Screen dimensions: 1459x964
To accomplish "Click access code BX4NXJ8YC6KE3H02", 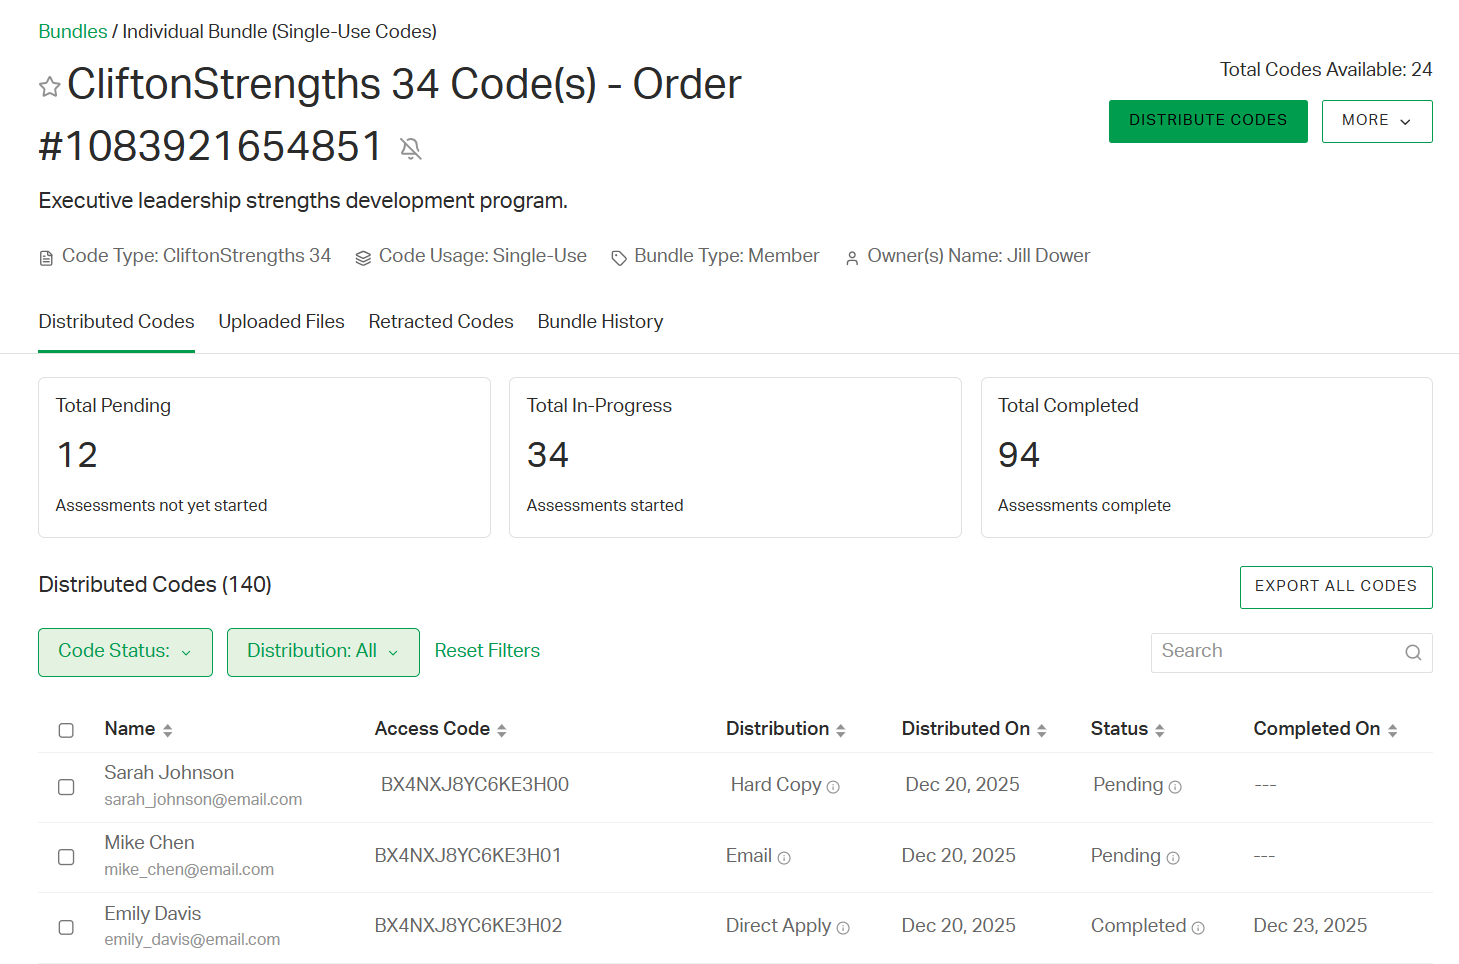I will [x=468, y=926].
